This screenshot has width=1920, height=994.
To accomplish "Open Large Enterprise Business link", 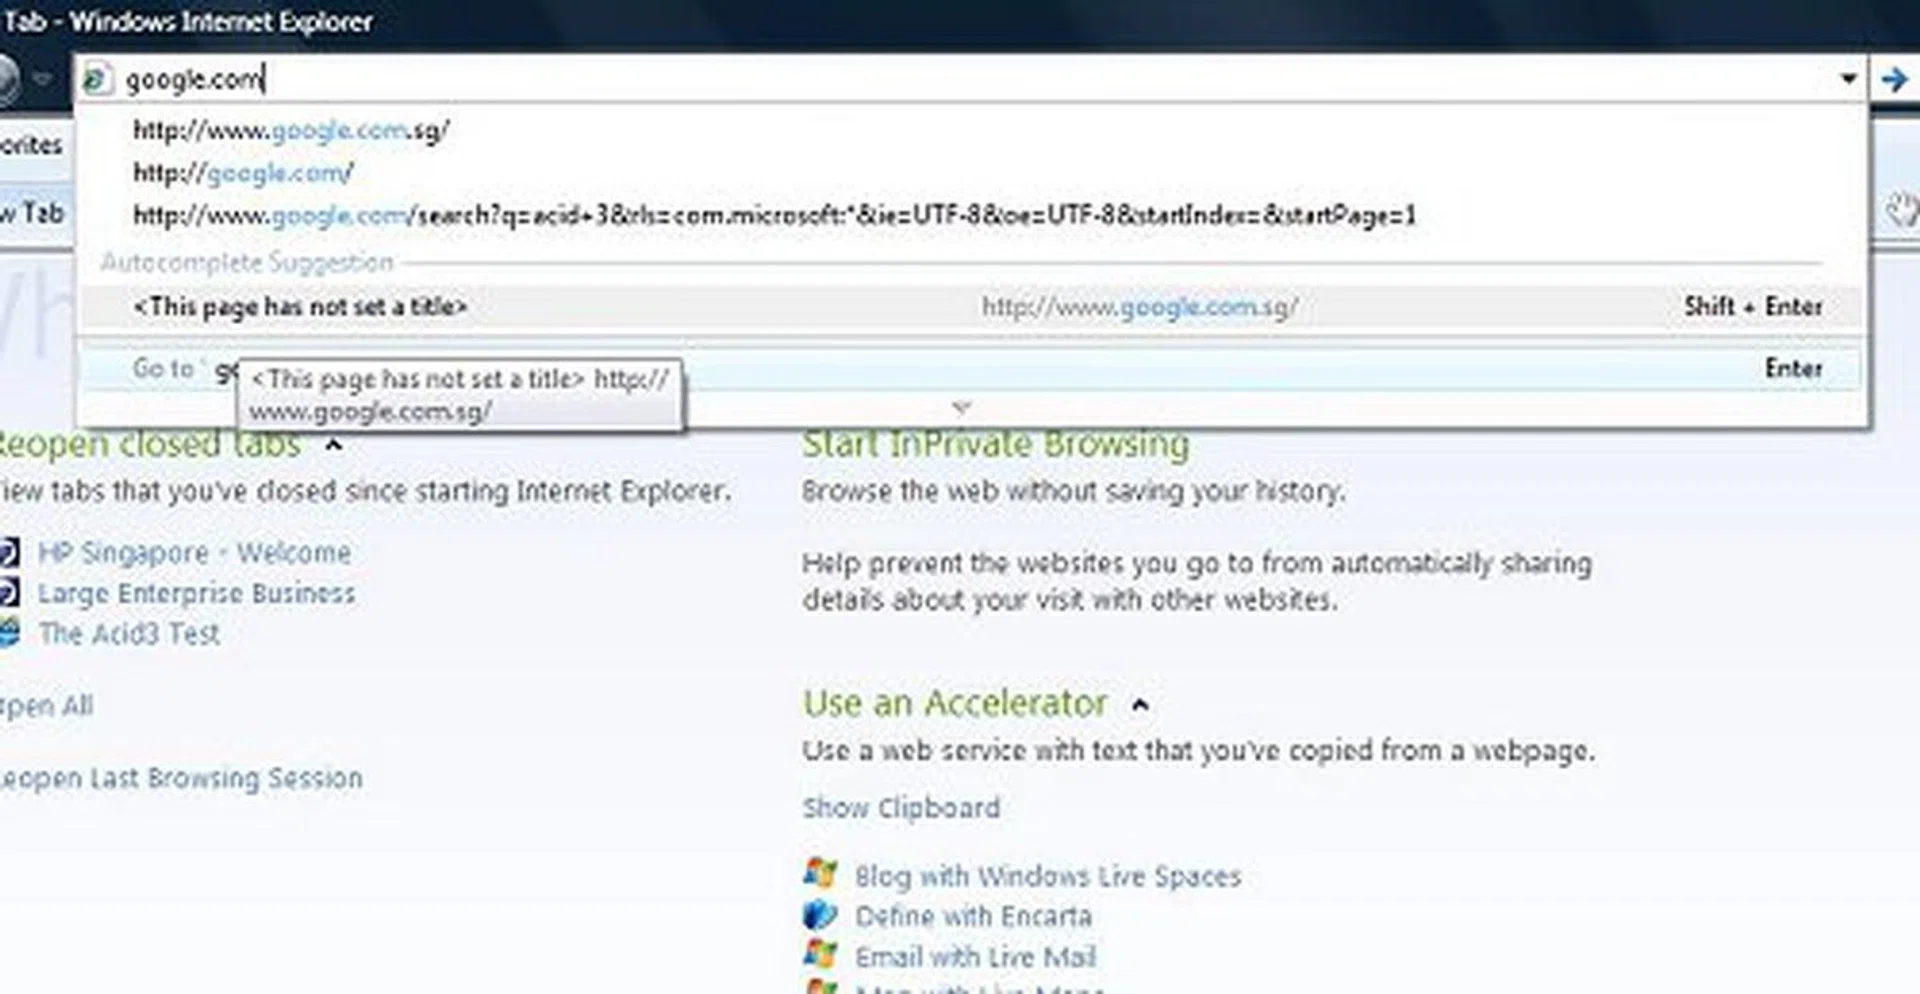I will click(196, 593).
